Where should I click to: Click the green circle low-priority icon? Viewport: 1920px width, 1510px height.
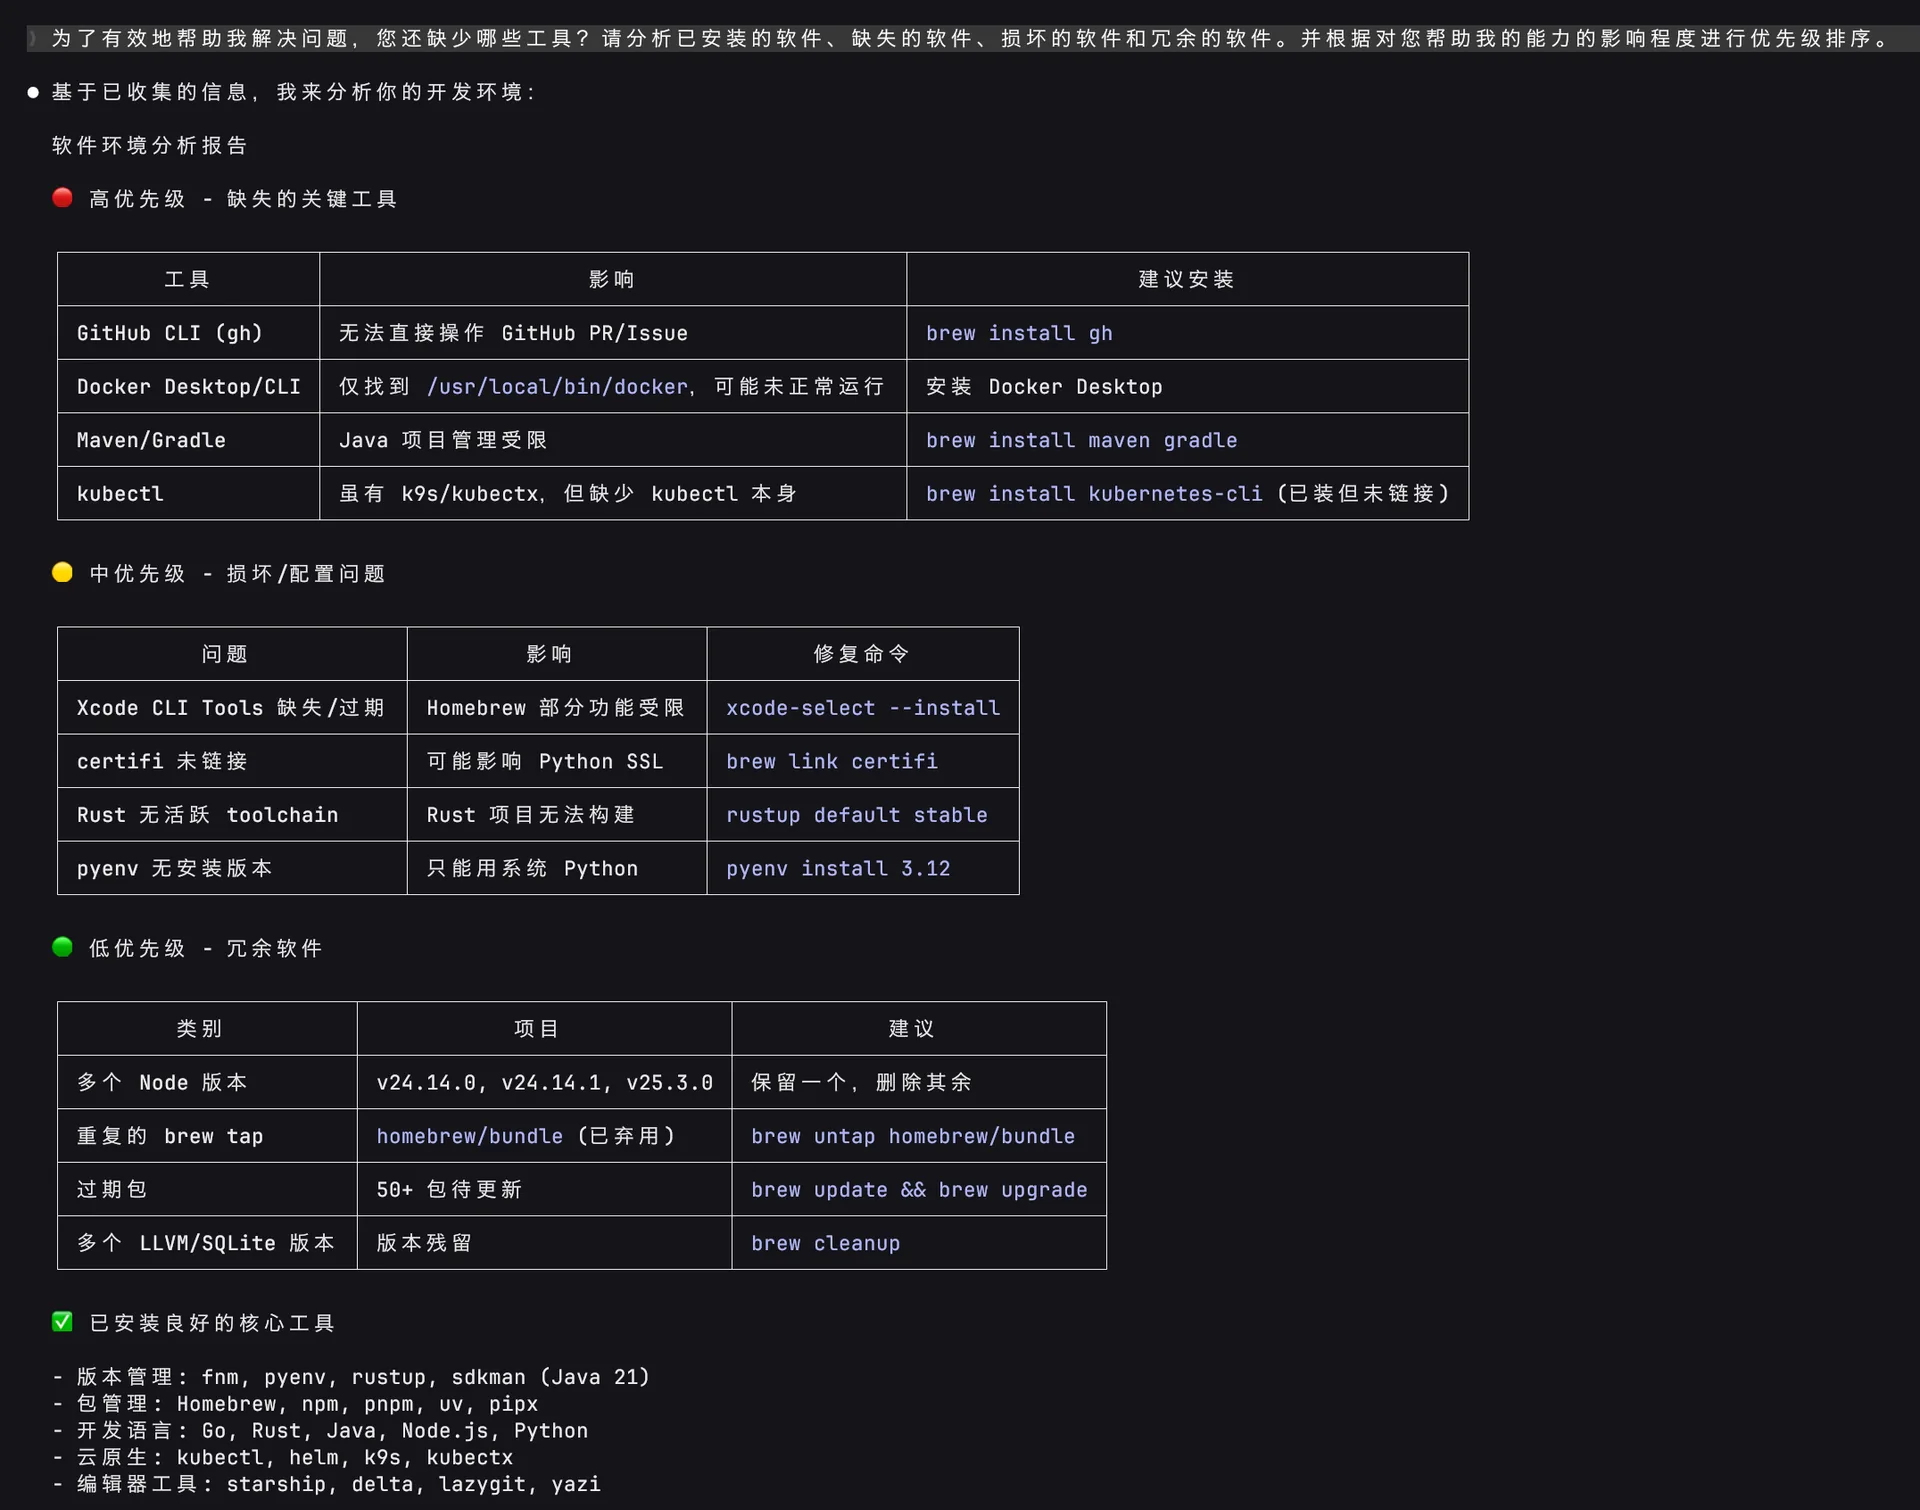(62, 947)
